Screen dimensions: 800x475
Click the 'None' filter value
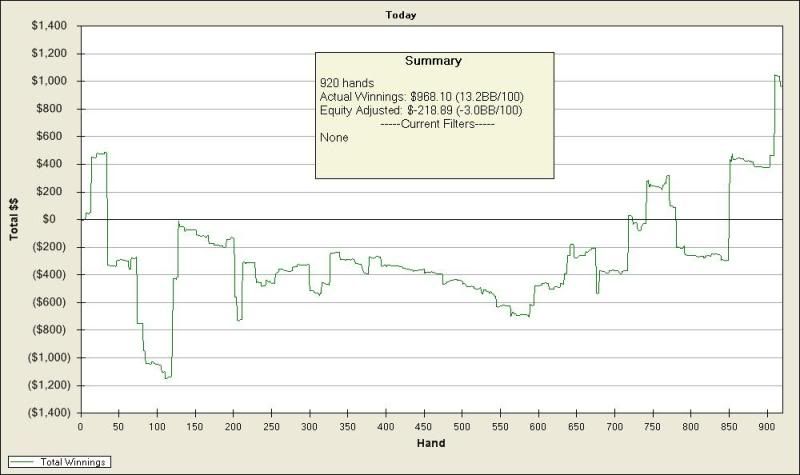[334, 137]
